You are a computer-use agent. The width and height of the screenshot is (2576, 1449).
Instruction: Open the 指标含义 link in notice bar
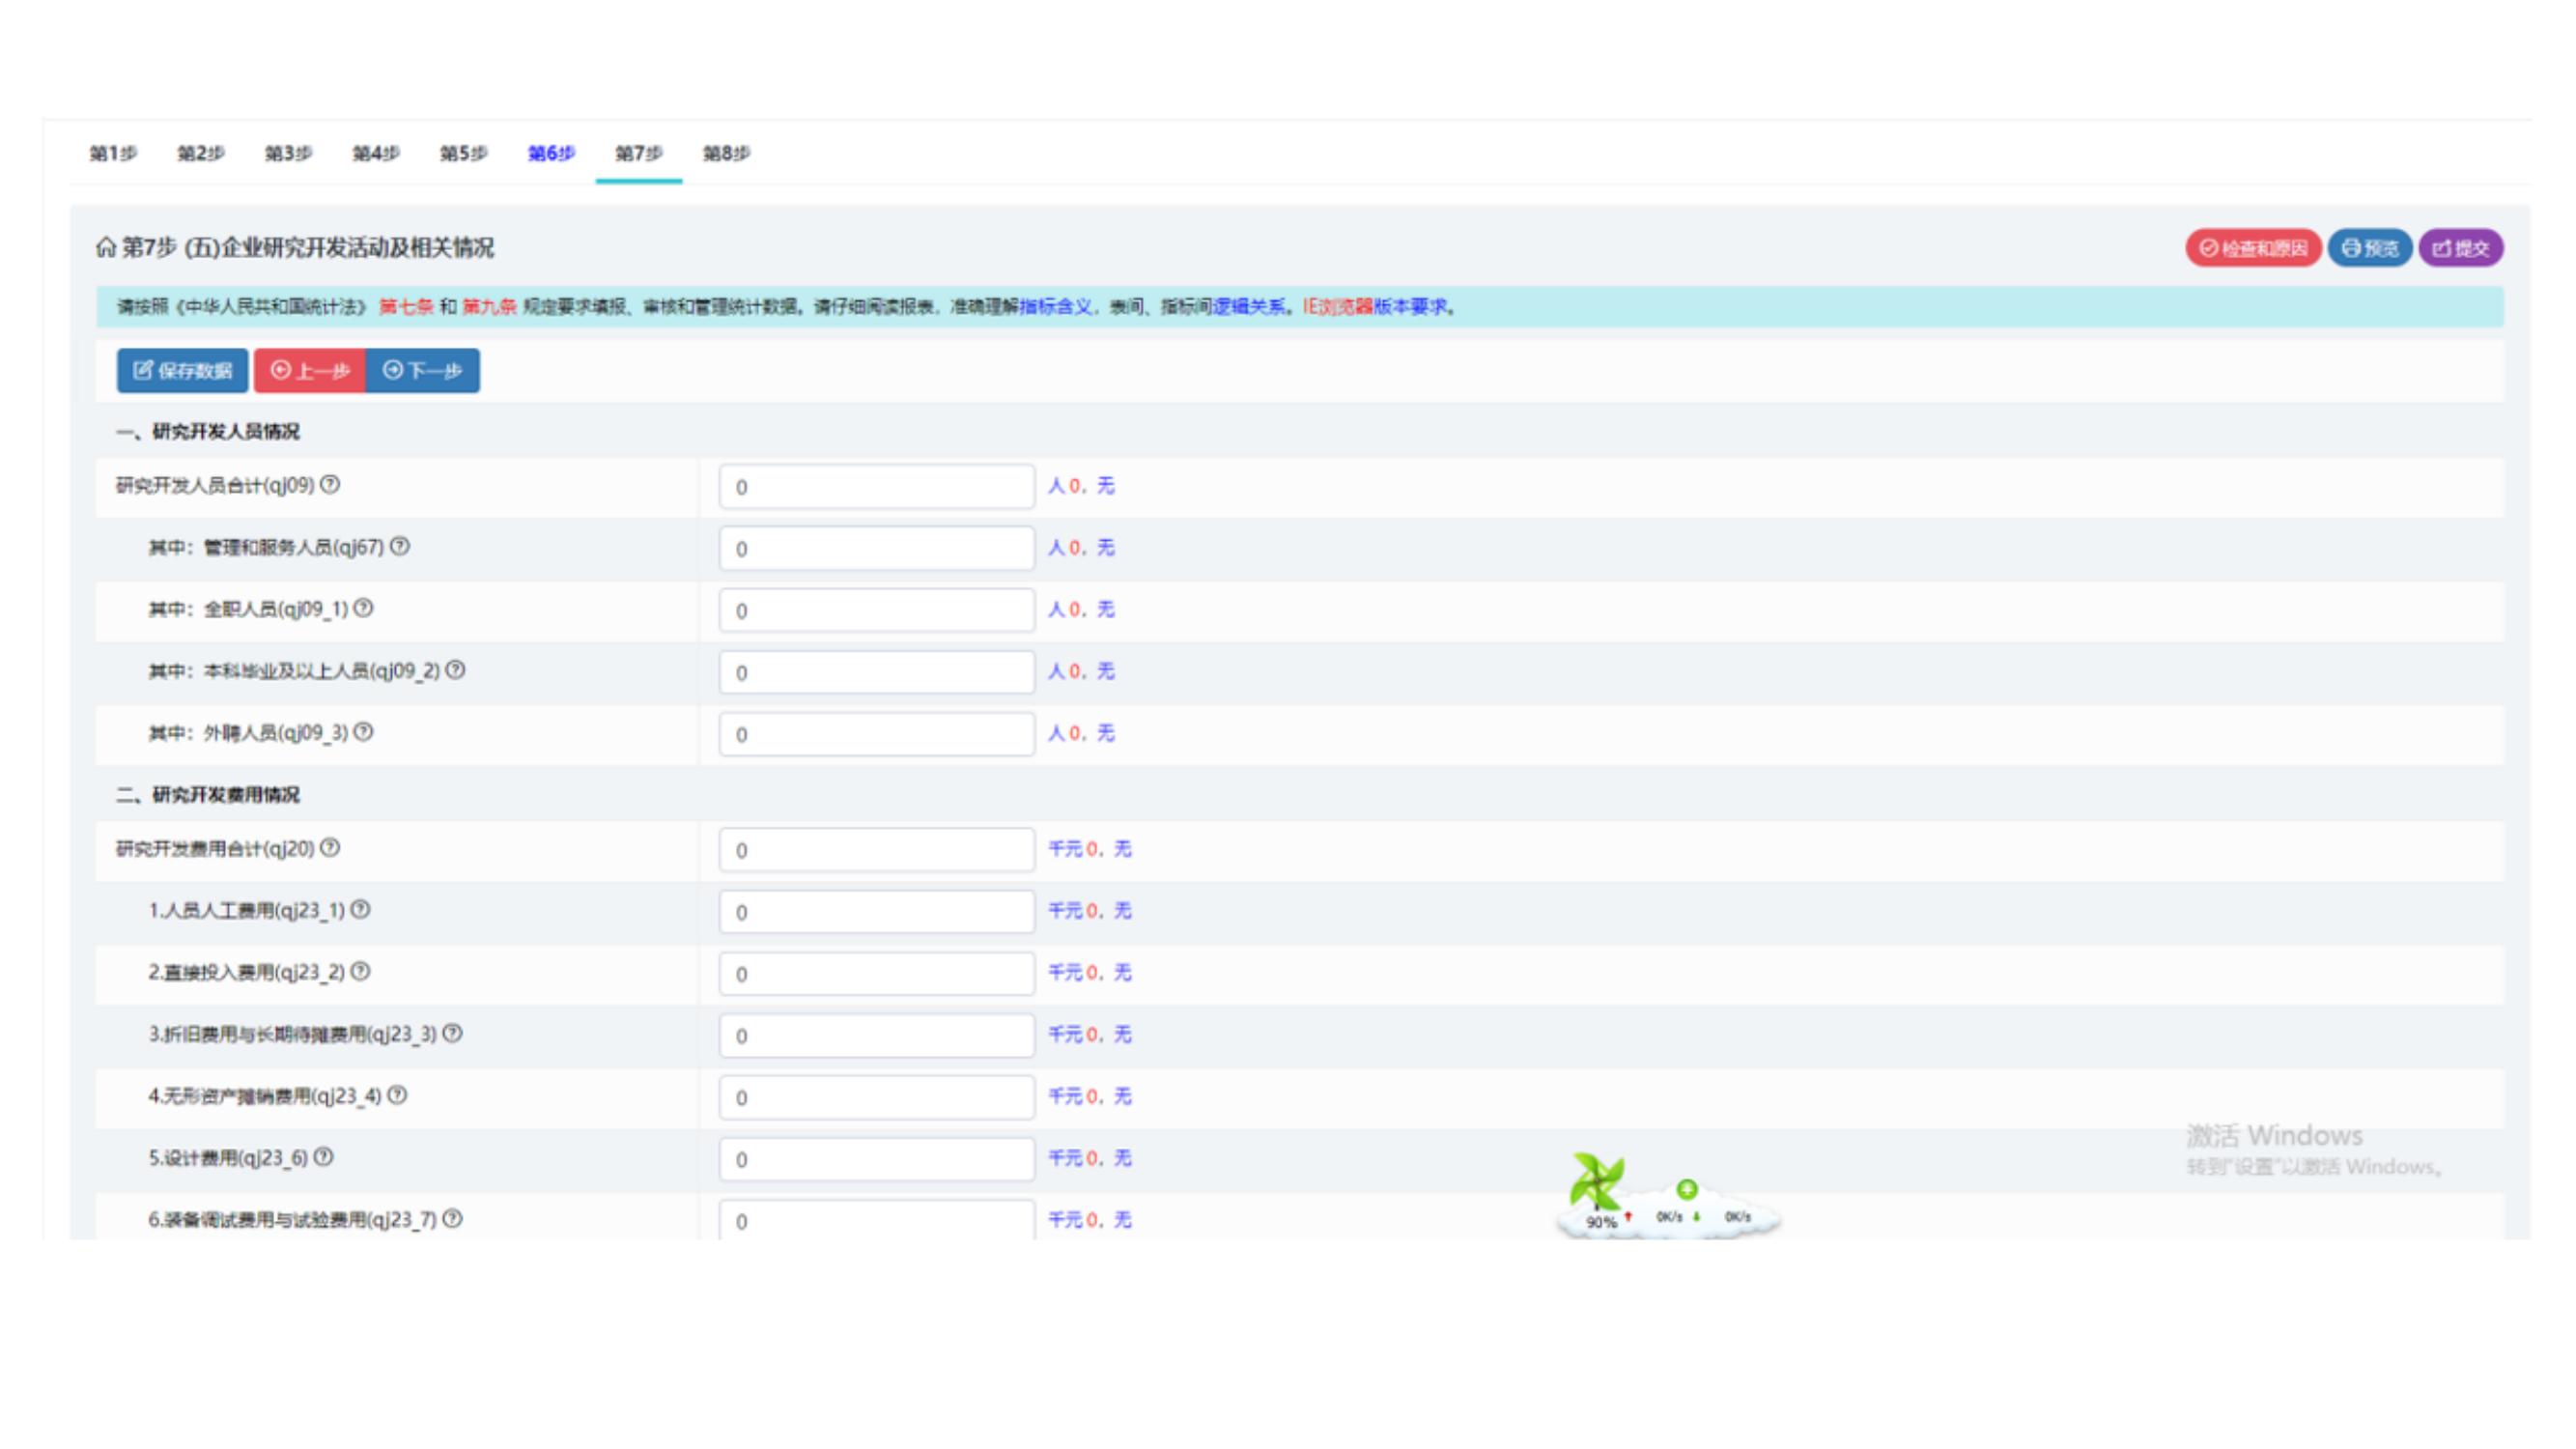pos(1055,307)
